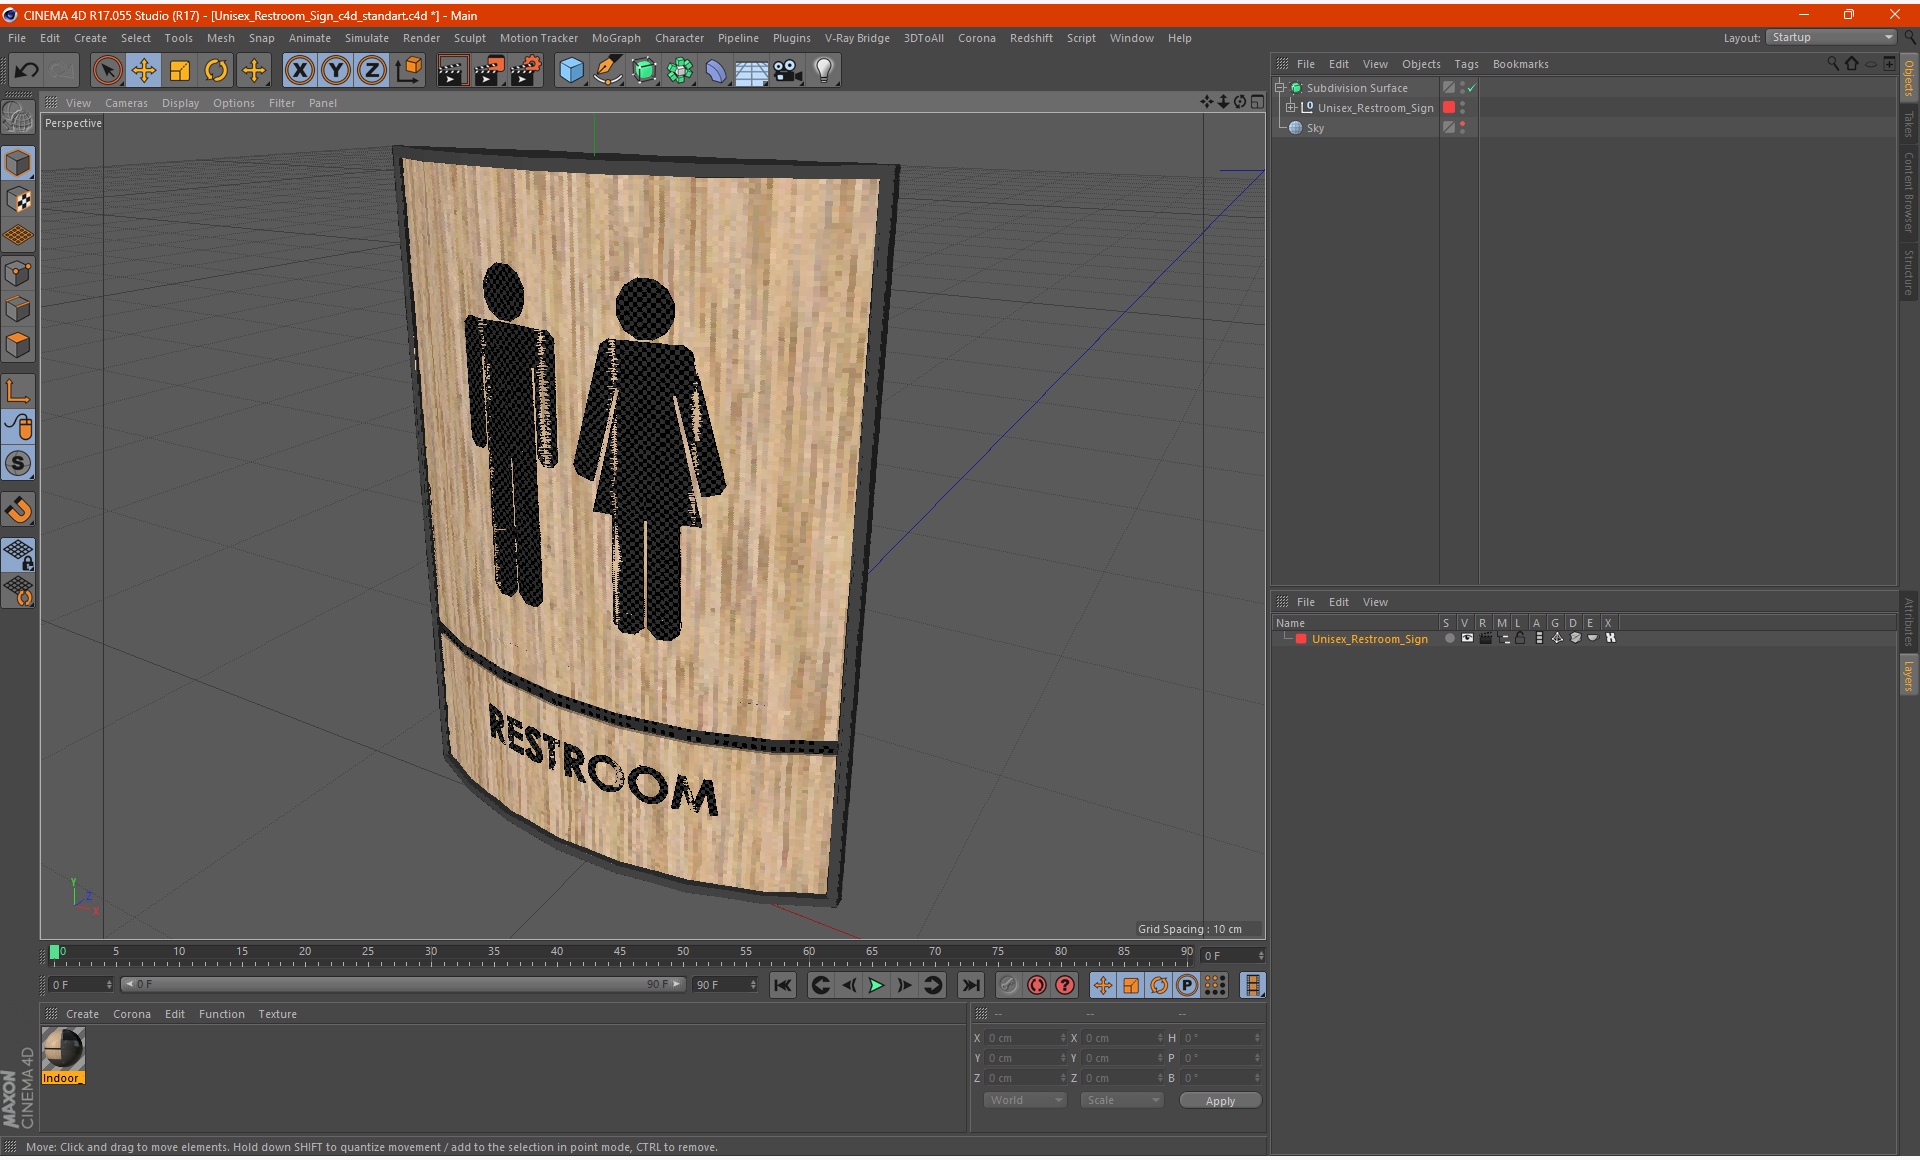Open the Simulate menu
This screenshot has width=1920, height=1160.
[x=367, y=38]
